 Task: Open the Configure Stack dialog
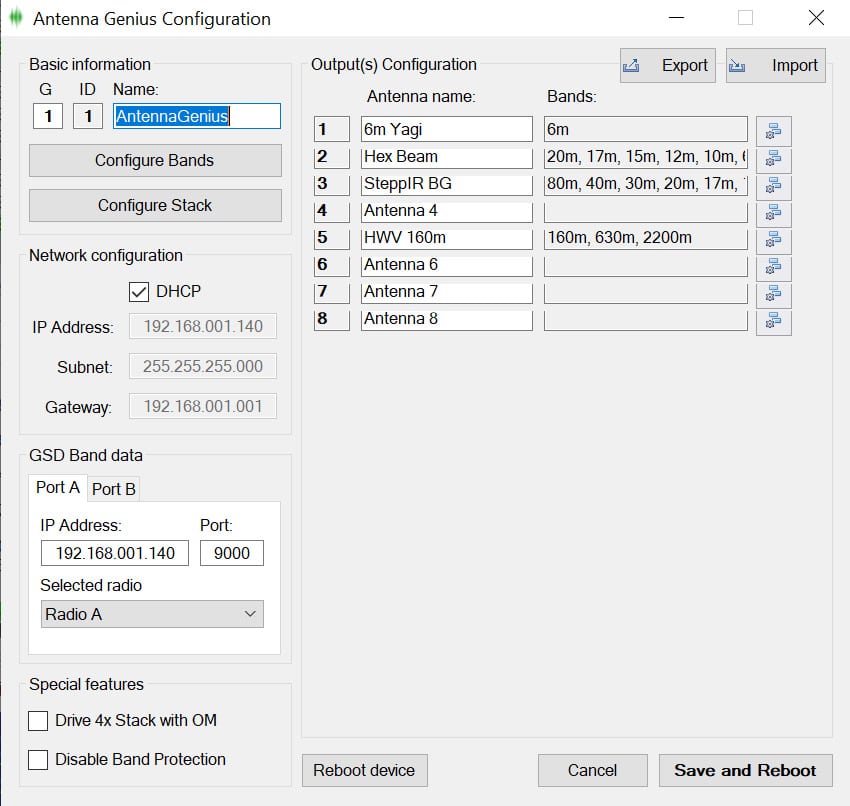[155, 205]
